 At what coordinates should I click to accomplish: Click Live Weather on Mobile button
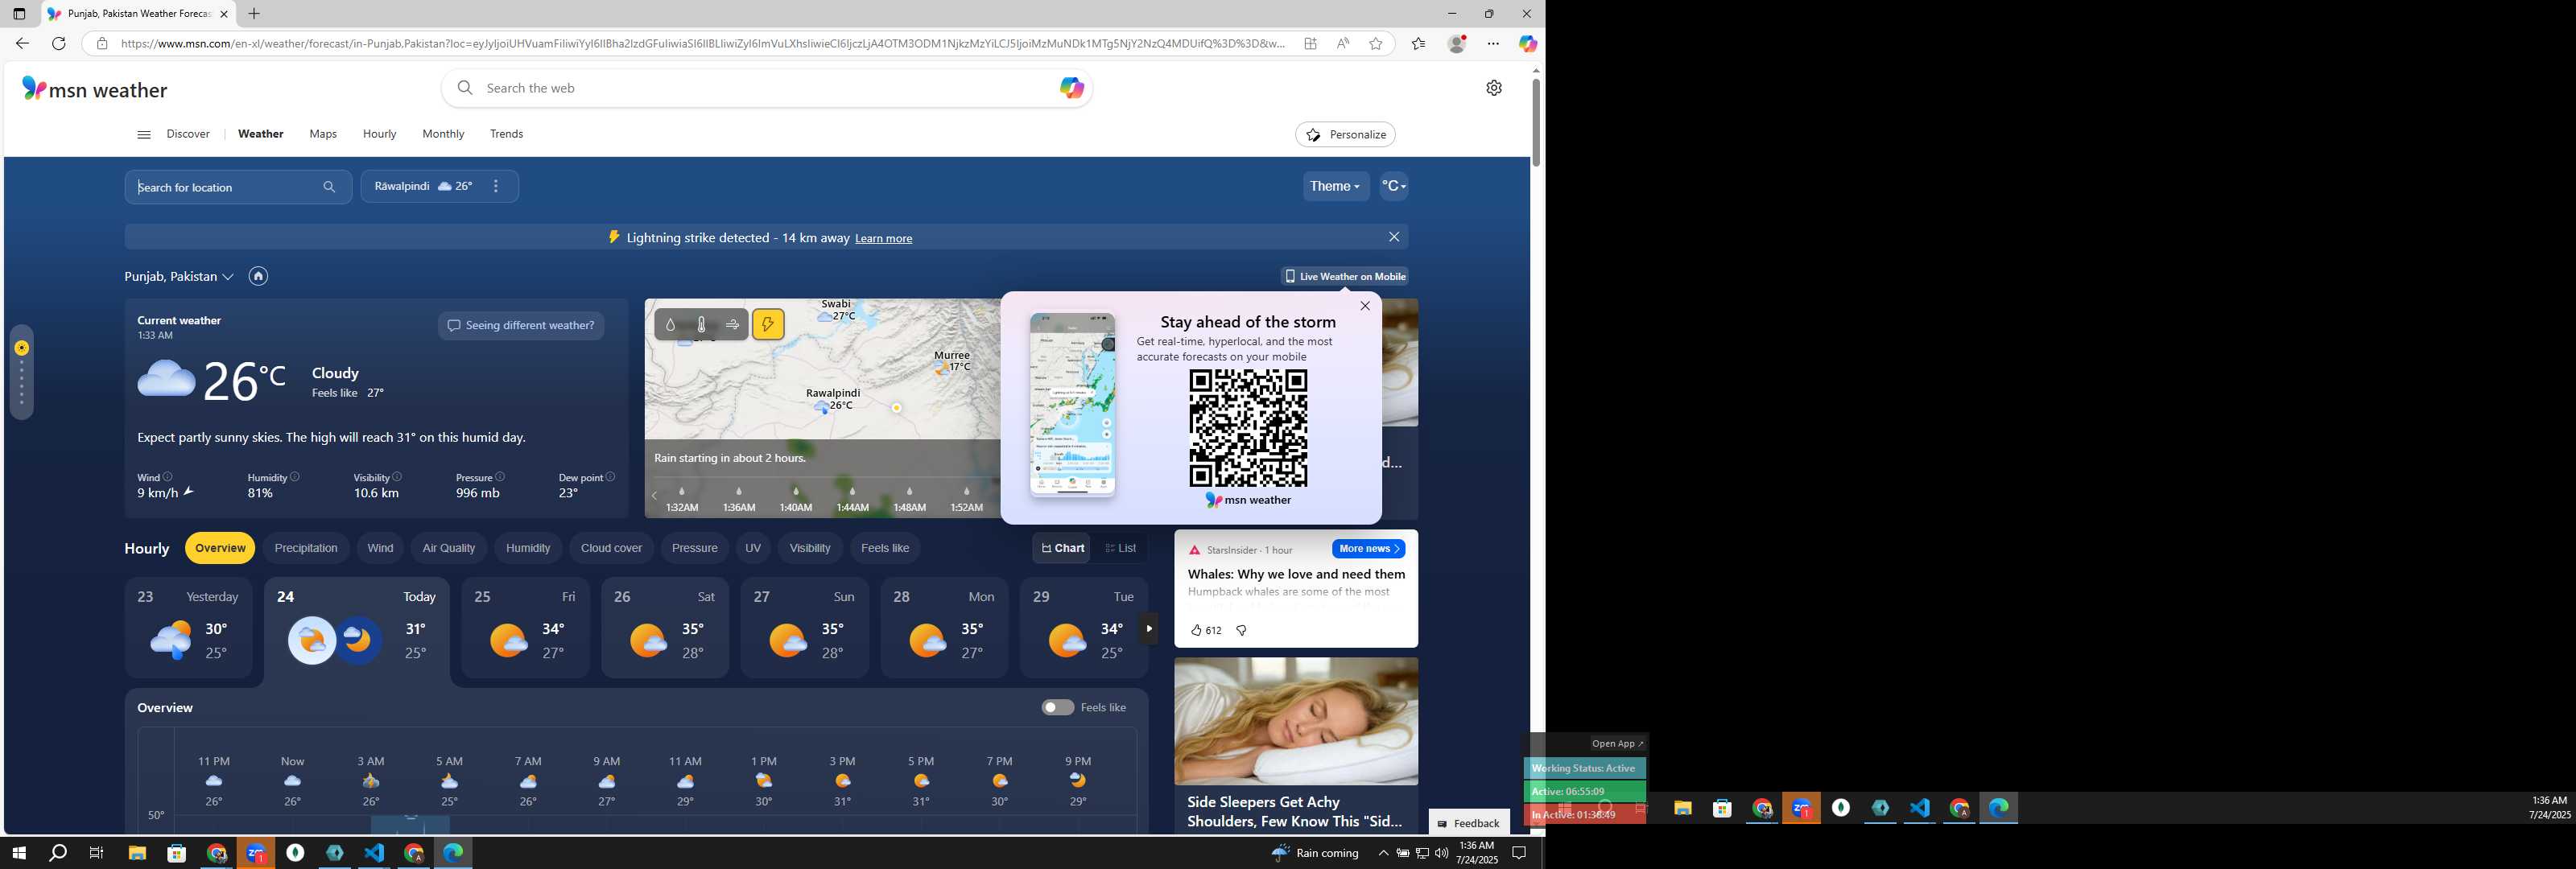pyautogui.click(x=1345, y=276)
